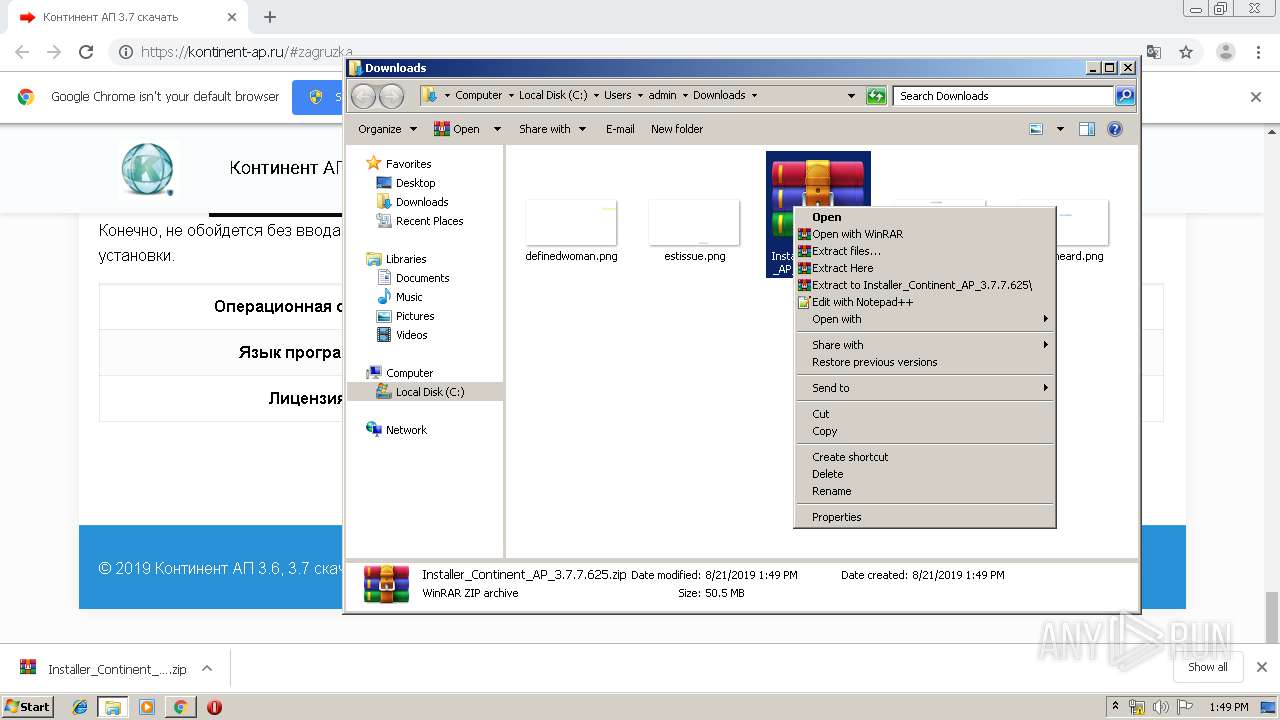The image size is (1280, 720).
Task: Choose Restore previous versions
Action: [924, 362]
